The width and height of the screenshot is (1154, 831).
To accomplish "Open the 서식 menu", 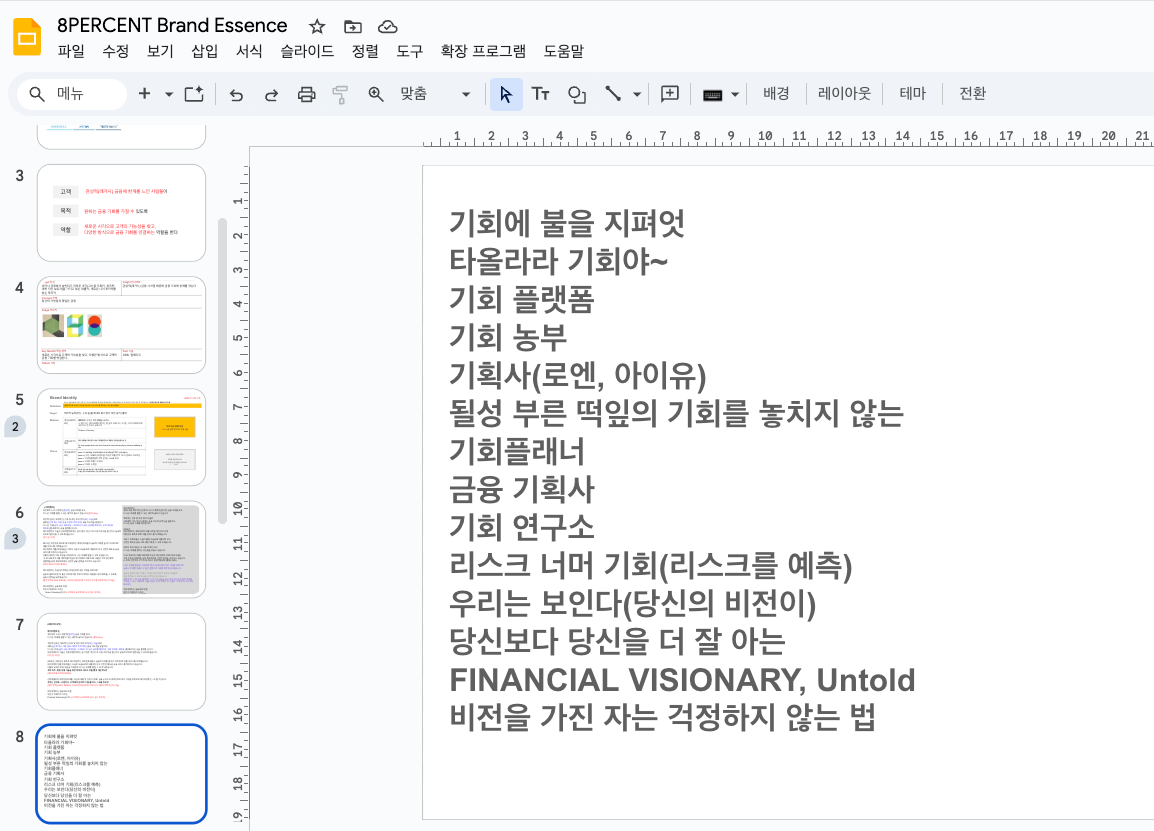I will pos(249,51).
